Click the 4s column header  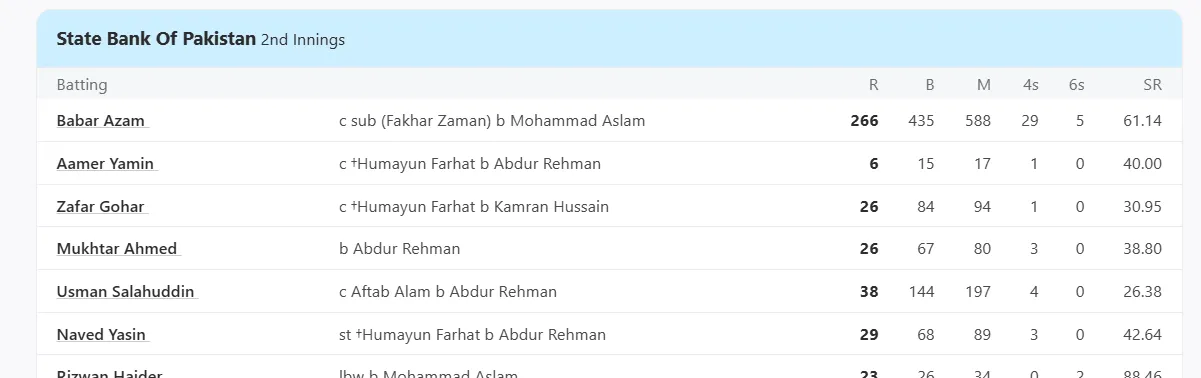pyautogui.click(x=1031, y=85)
